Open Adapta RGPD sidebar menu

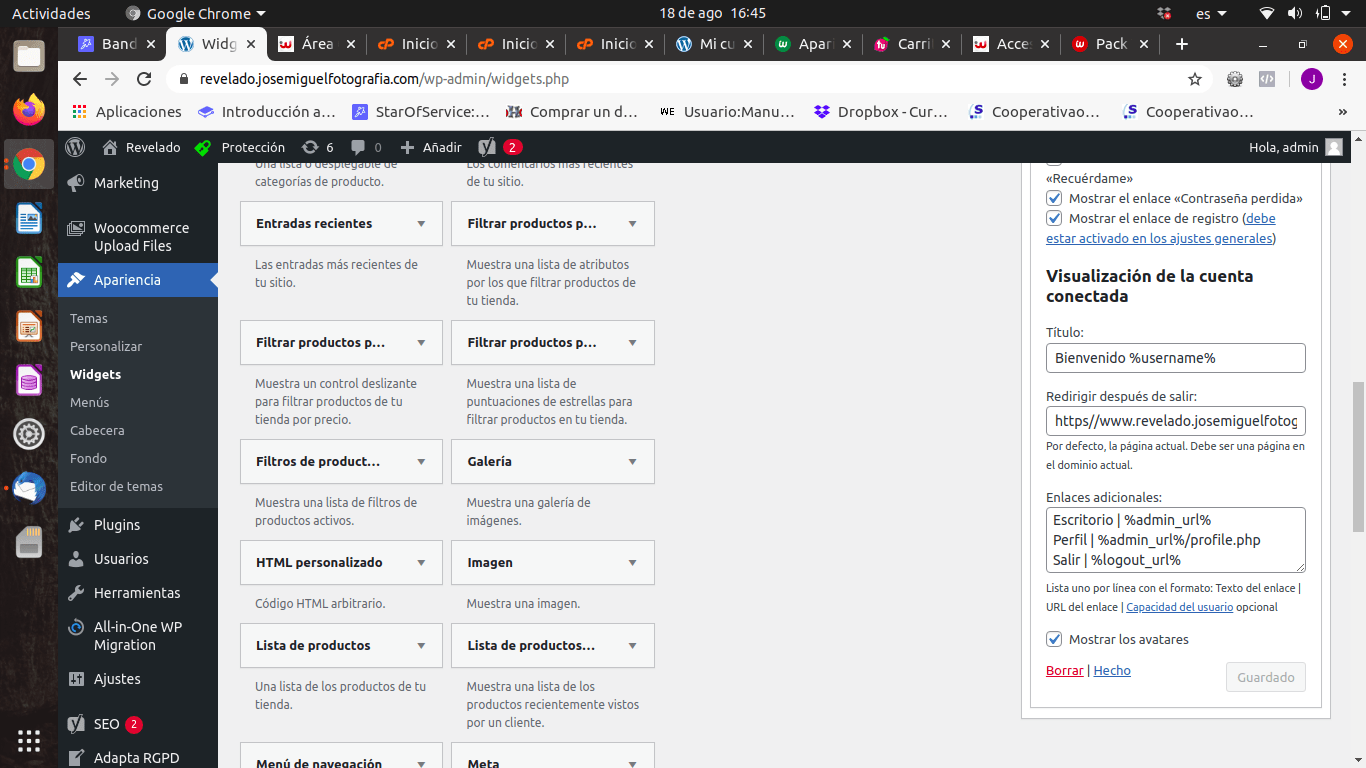pos(138,757)
